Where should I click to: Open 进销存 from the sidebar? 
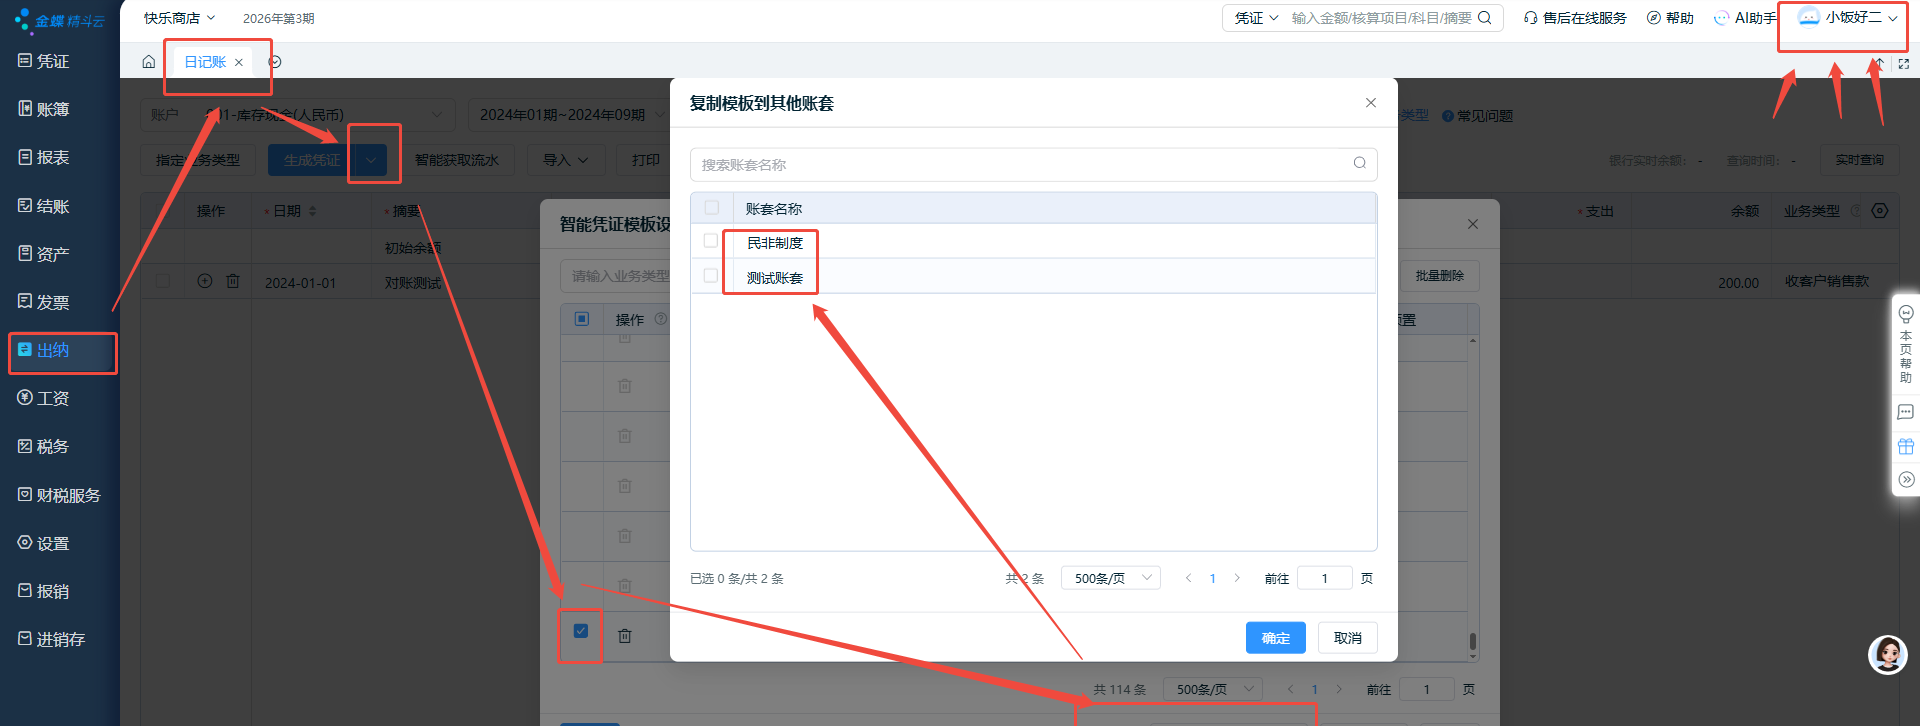point(52,639)
